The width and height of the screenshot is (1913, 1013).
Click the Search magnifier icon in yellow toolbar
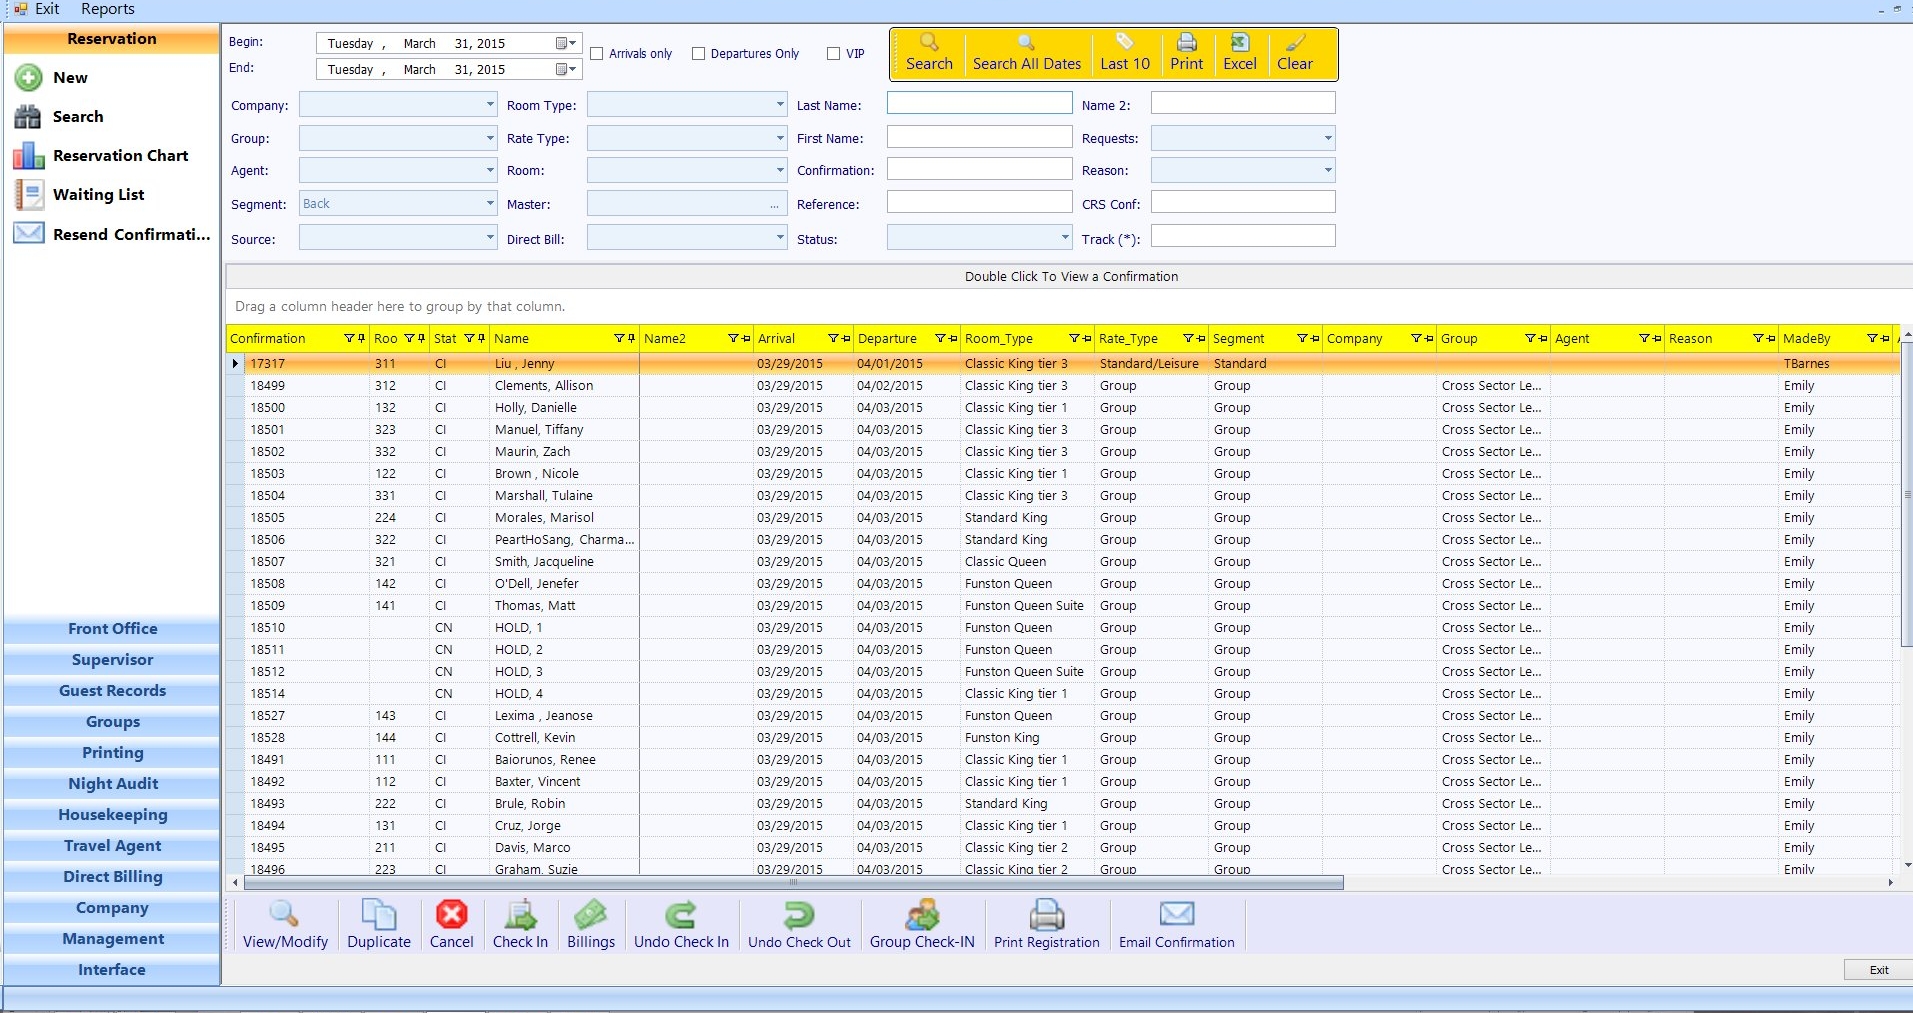(929, 43)
